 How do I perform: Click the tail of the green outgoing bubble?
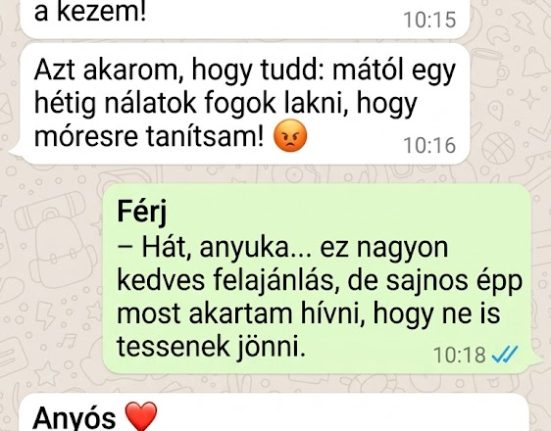tap(536, 361)
